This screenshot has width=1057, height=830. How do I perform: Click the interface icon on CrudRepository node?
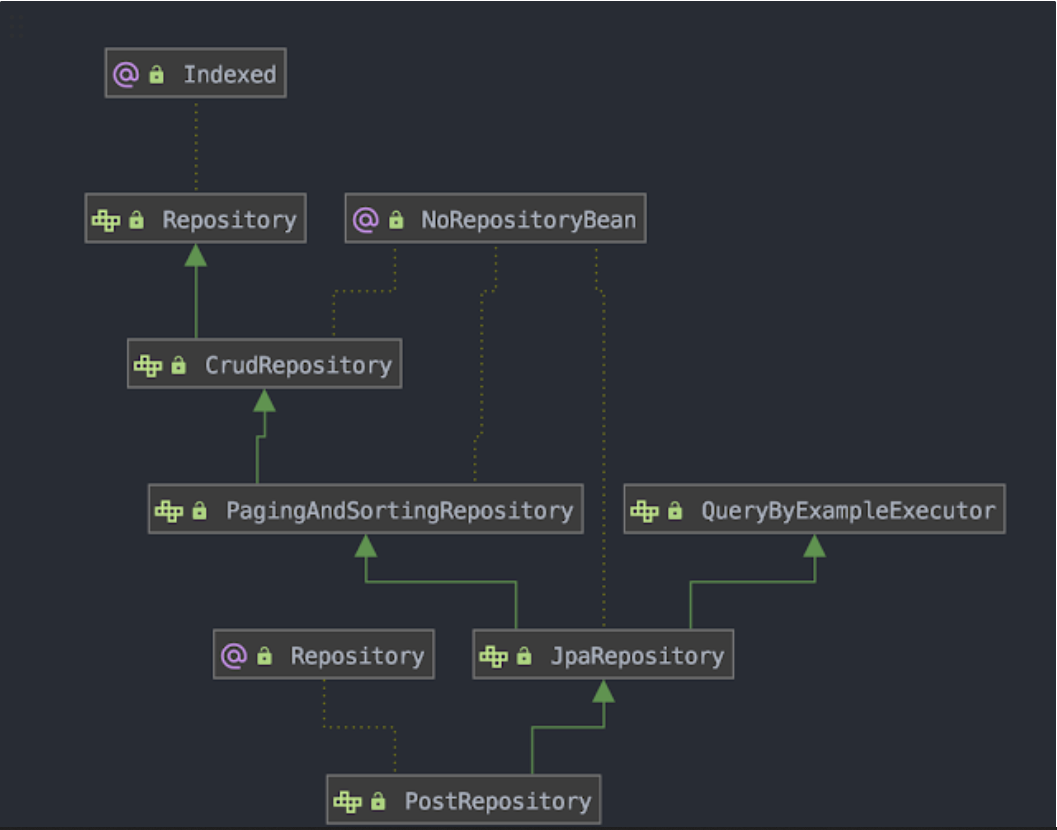pyautogui.click(x=148, y=365)
